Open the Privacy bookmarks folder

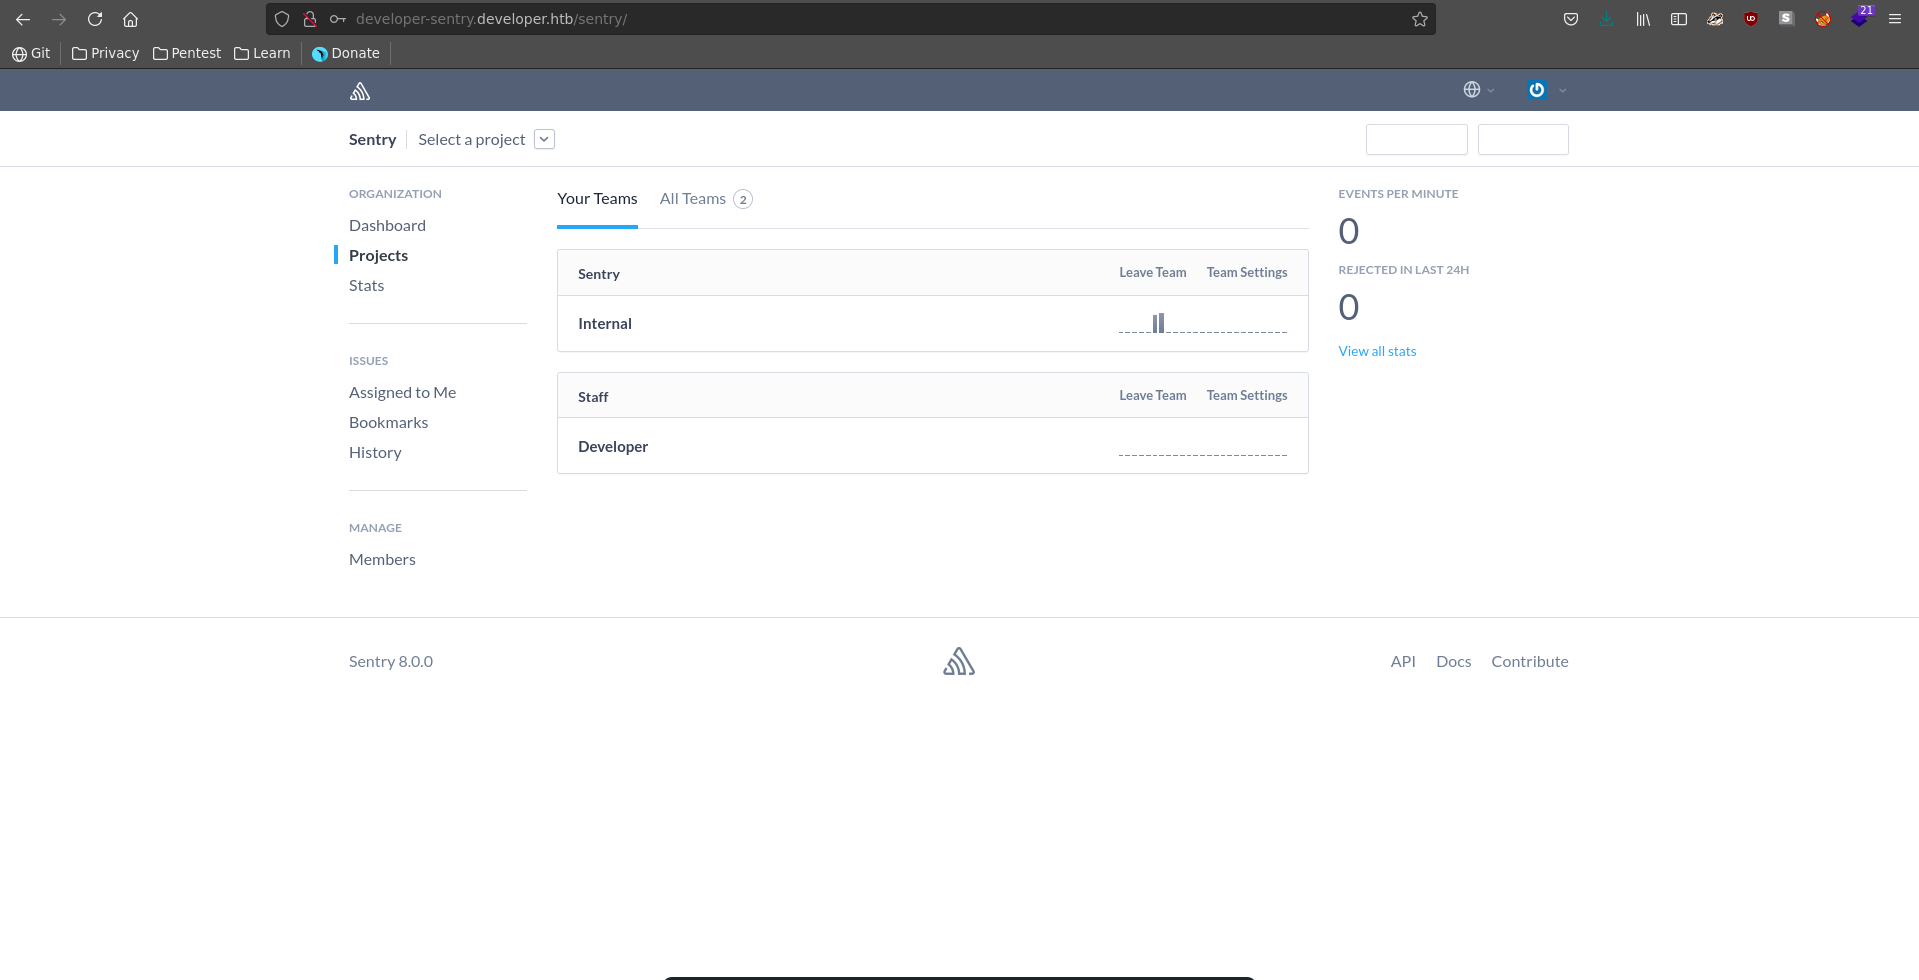(x=105, y=53)
